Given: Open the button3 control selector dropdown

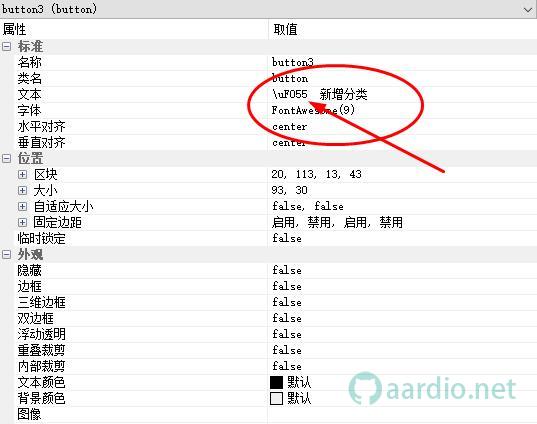Looking at the screenshot, I should point(527,10).
